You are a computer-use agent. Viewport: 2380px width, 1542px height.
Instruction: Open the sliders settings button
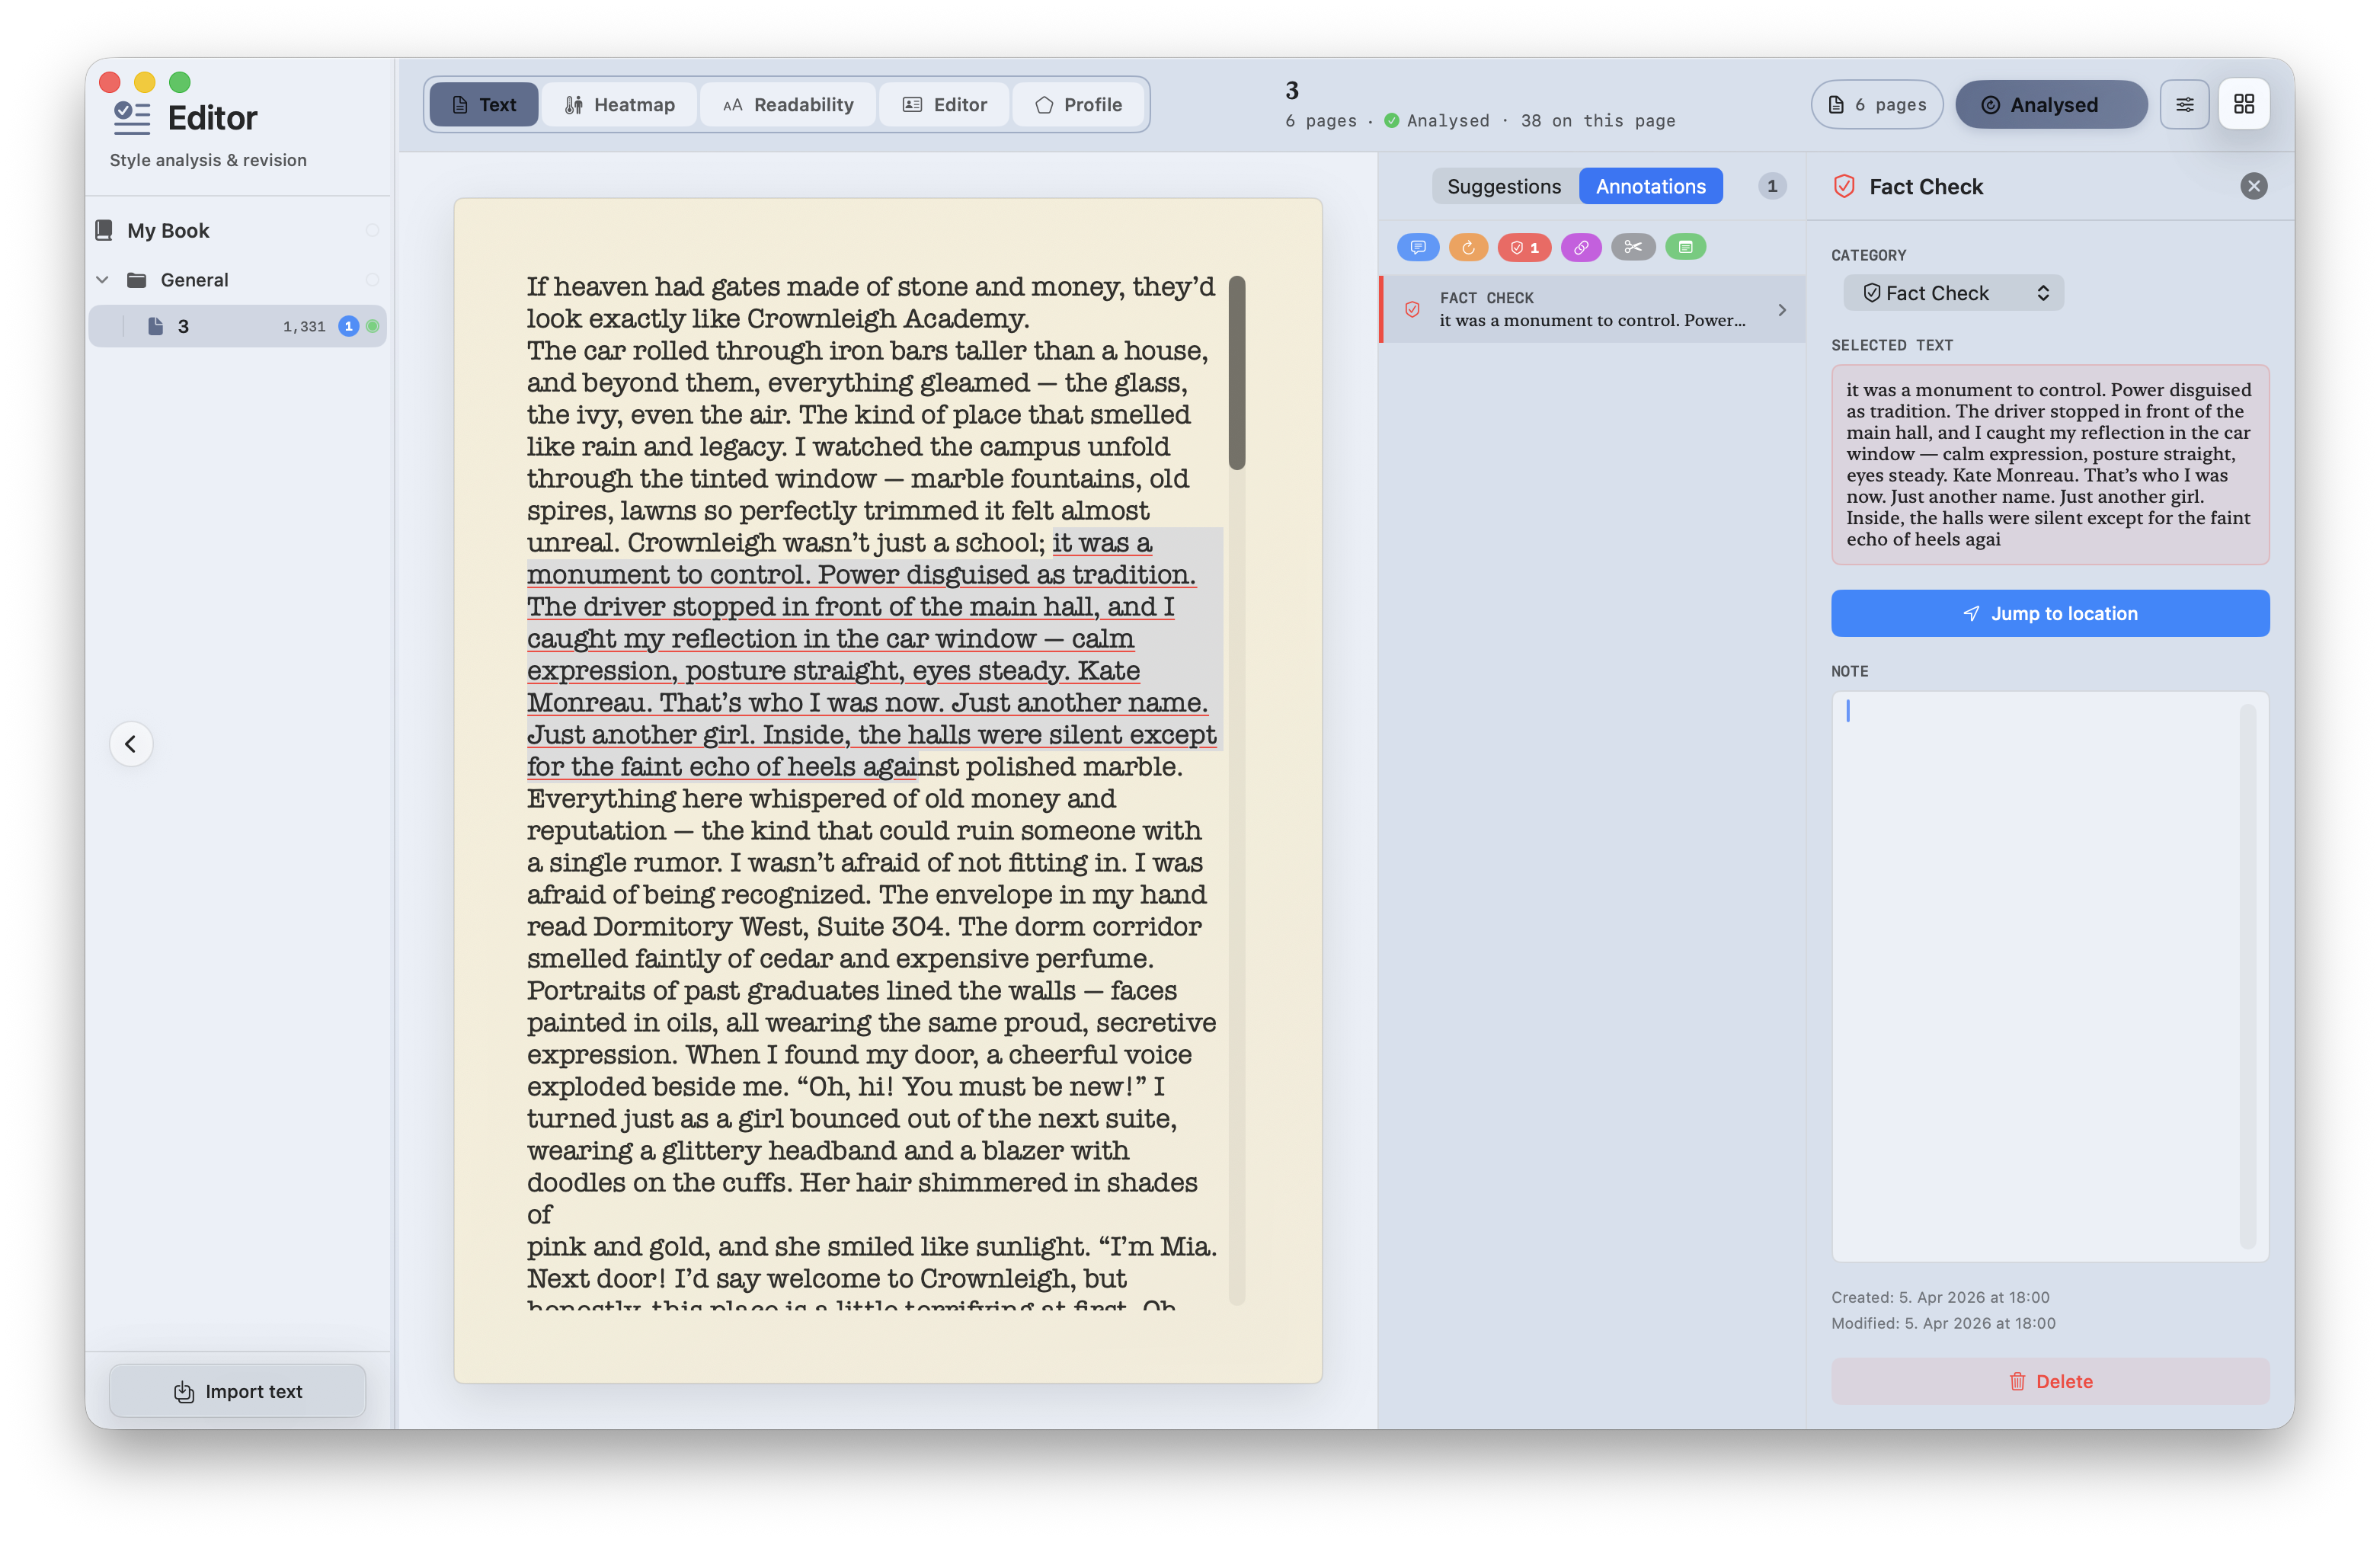(x=2184, y=105)
